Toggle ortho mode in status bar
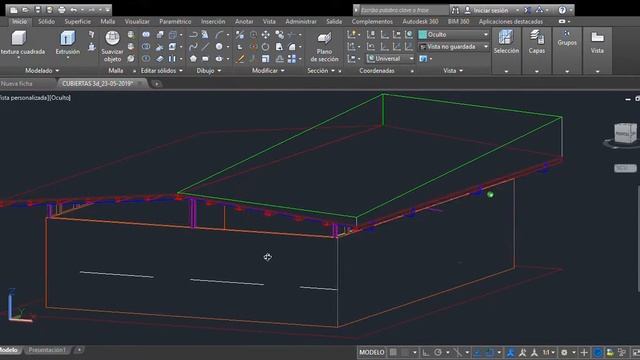Viewport: 640px width, 360px height. pos(426,352)
